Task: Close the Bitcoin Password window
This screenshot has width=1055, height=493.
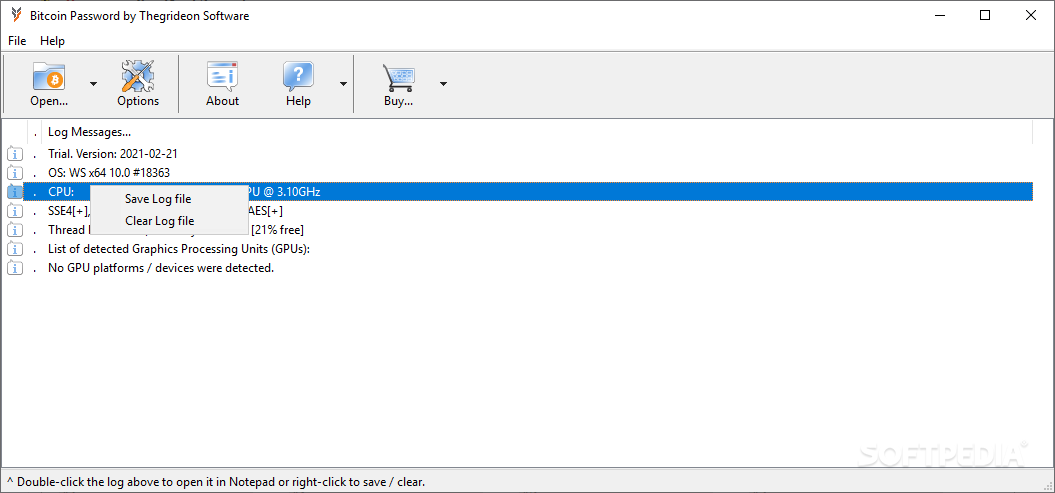Action: [1031, 15]
